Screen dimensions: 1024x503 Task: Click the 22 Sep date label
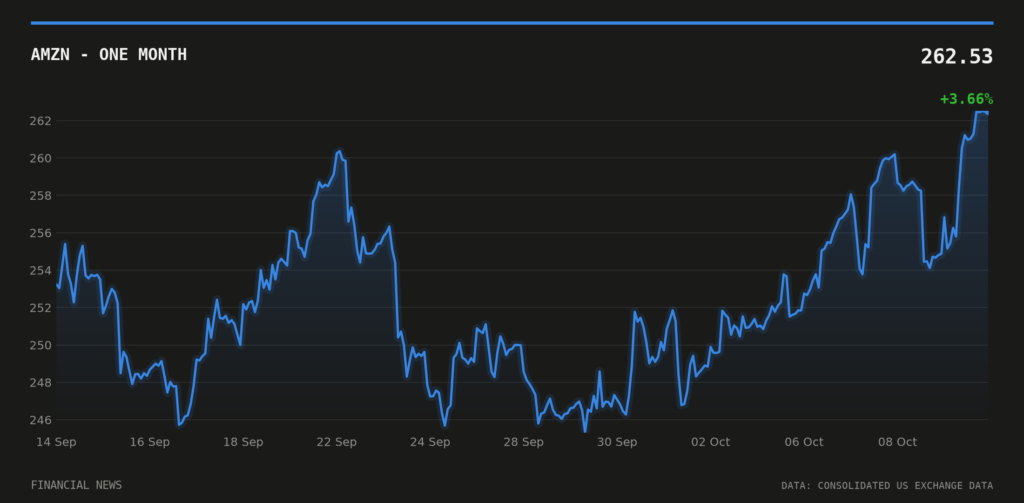336,442
